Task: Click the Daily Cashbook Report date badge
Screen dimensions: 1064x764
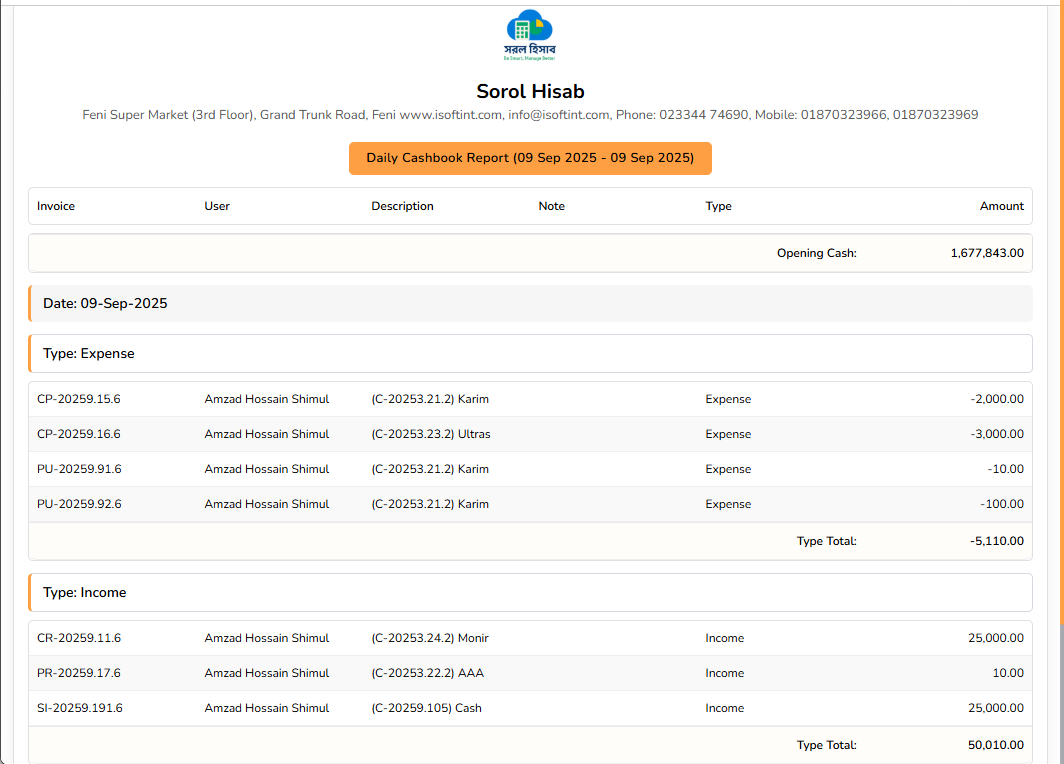Action: click(530, 158)
